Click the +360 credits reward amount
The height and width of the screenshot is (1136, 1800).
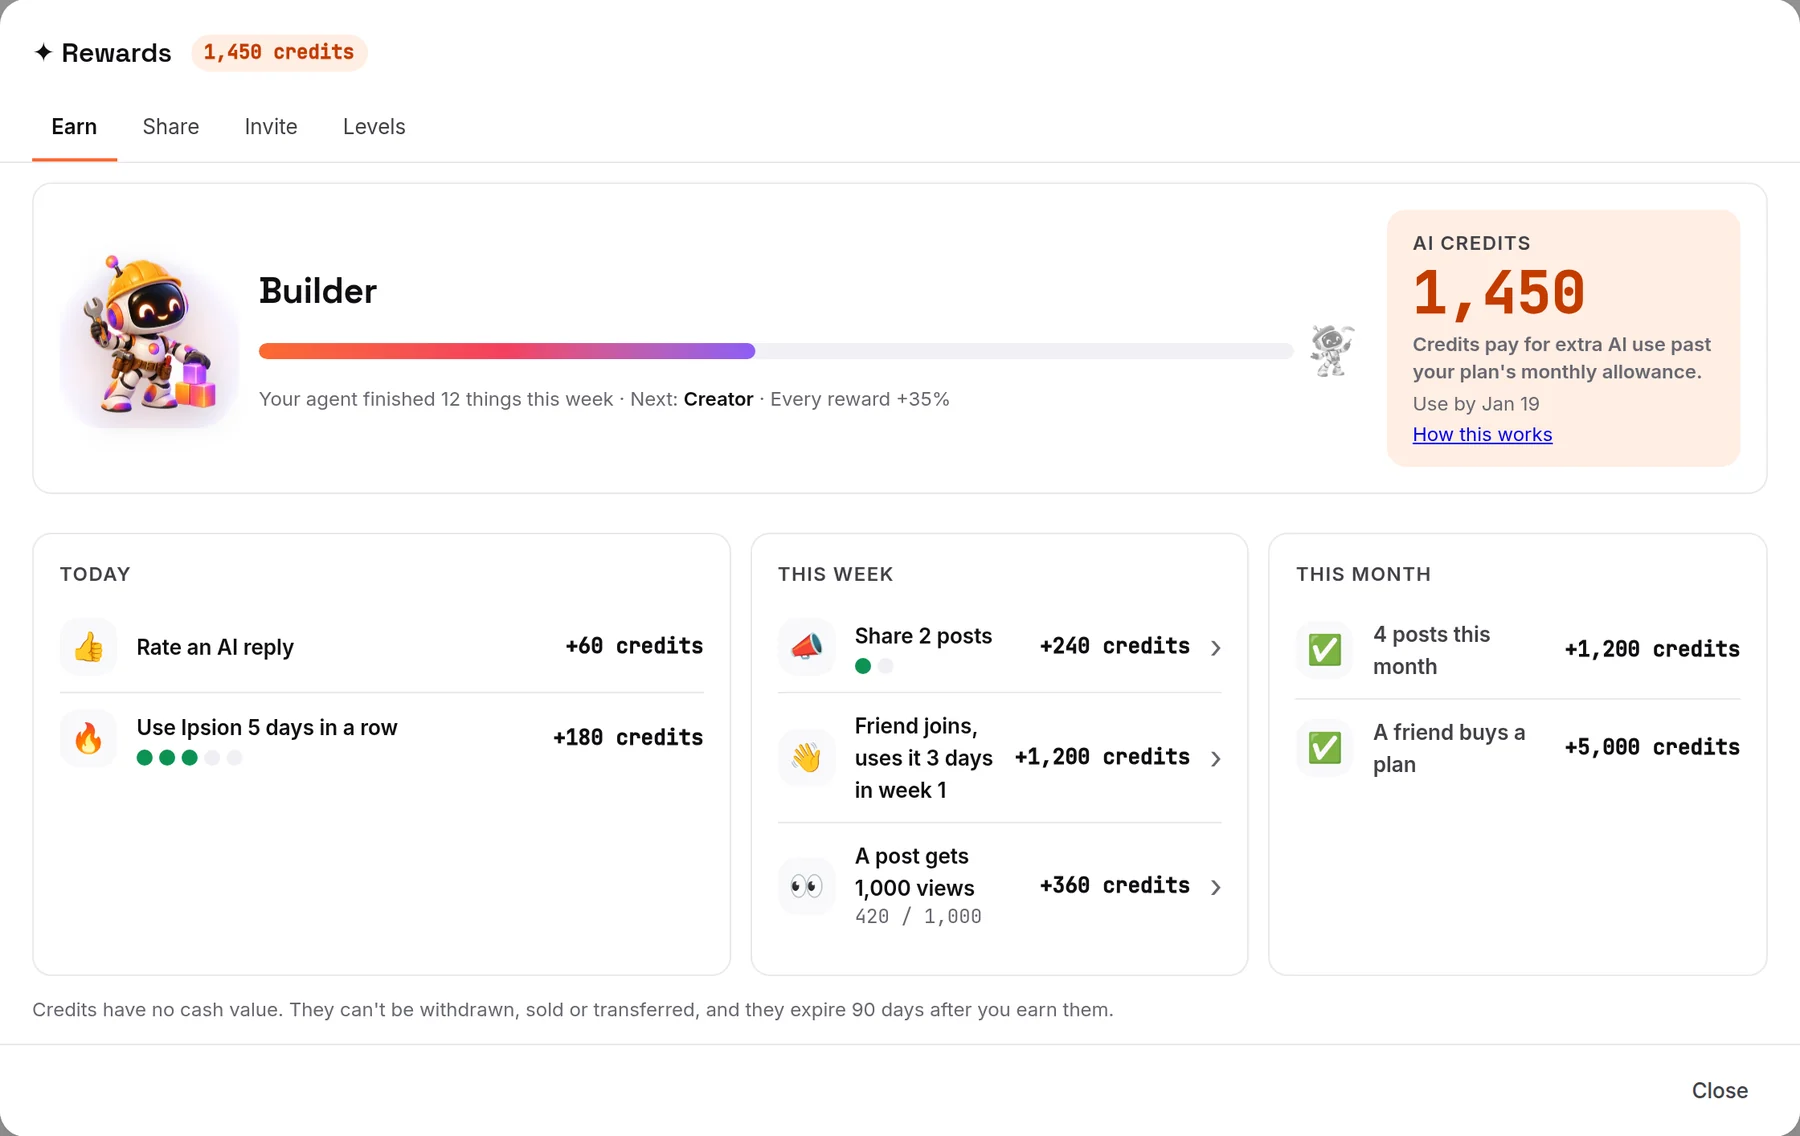coord(1115,886)
